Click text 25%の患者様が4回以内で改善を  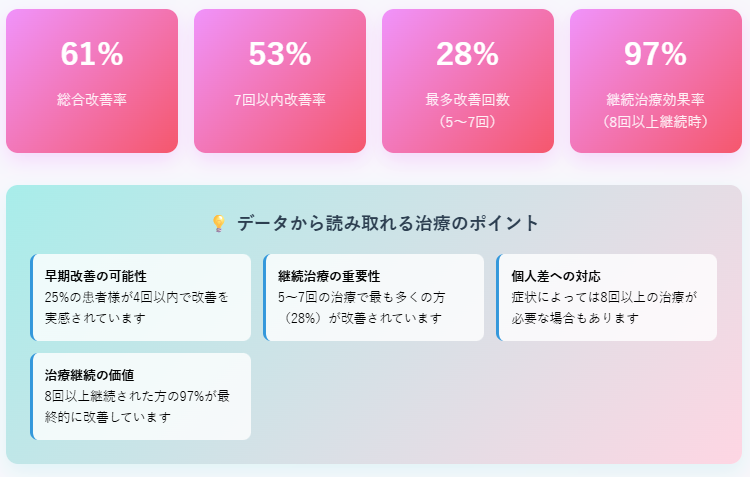[137, 297]
